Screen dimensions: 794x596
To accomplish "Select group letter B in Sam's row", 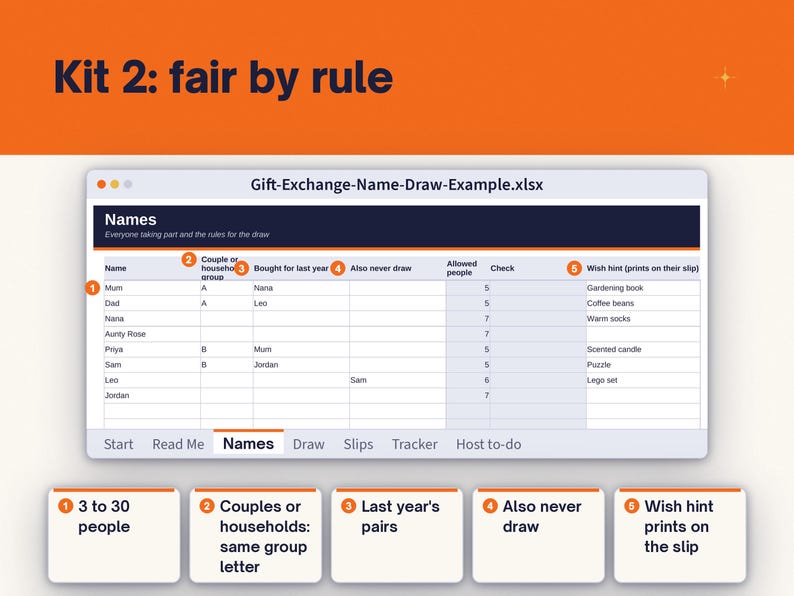I will coord(227,365).
